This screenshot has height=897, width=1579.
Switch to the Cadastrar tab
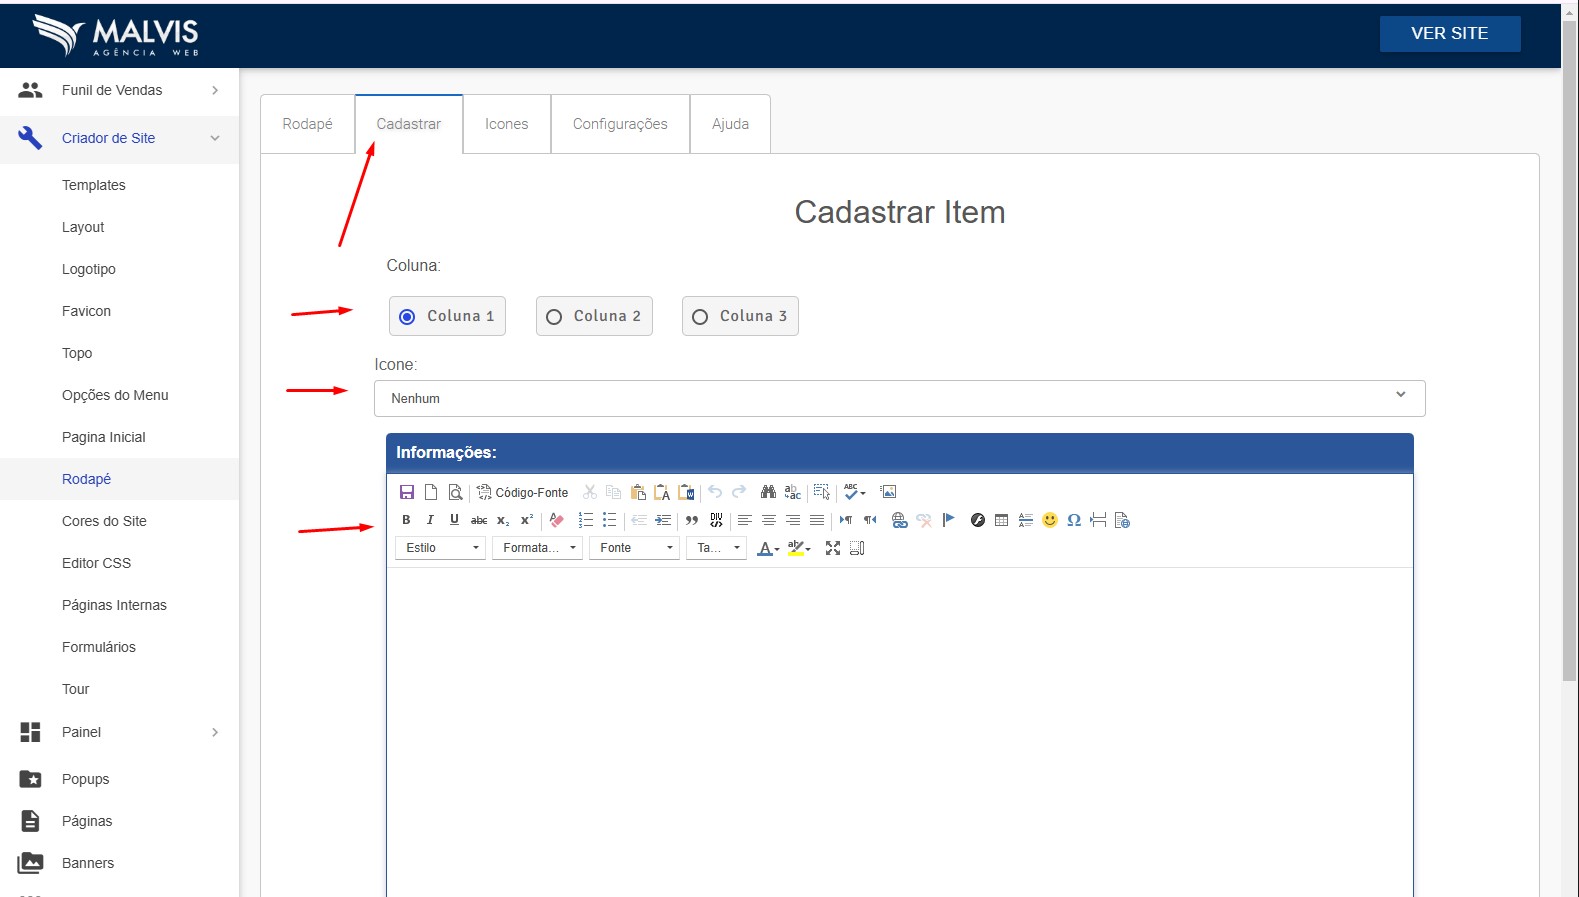pos(409,124)
